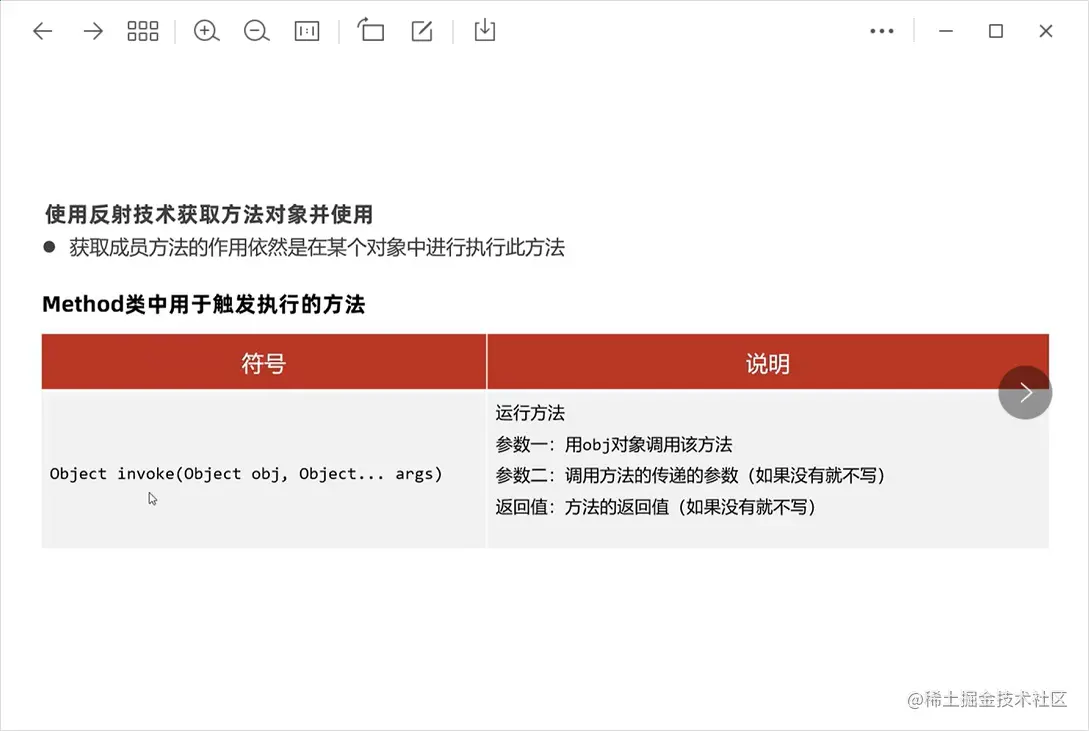Open thumbnail grid view
This screenshot has width=1089, height=731.
(143, 31)
